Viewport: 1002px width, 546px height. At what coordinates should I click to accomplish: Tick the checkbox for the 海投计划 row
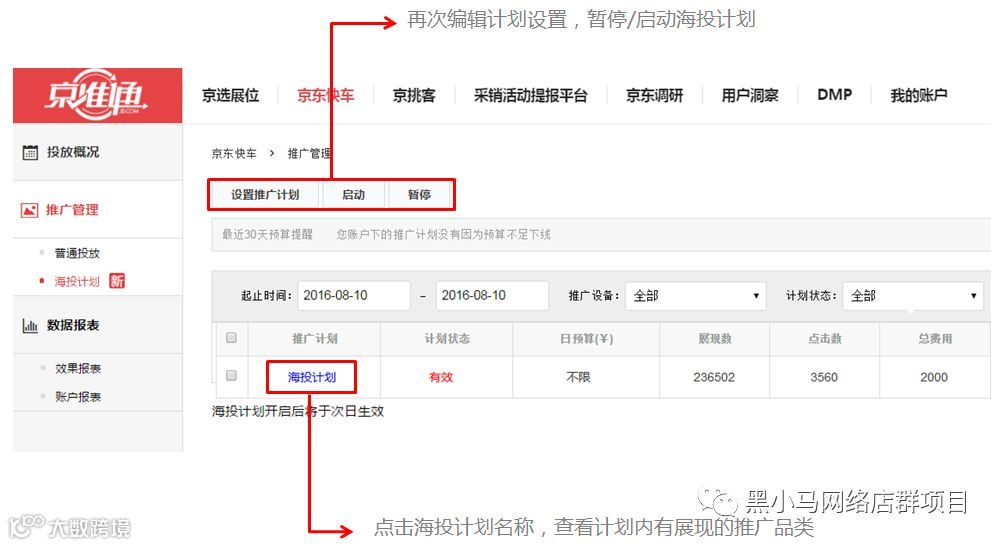(x=231, y=376)
